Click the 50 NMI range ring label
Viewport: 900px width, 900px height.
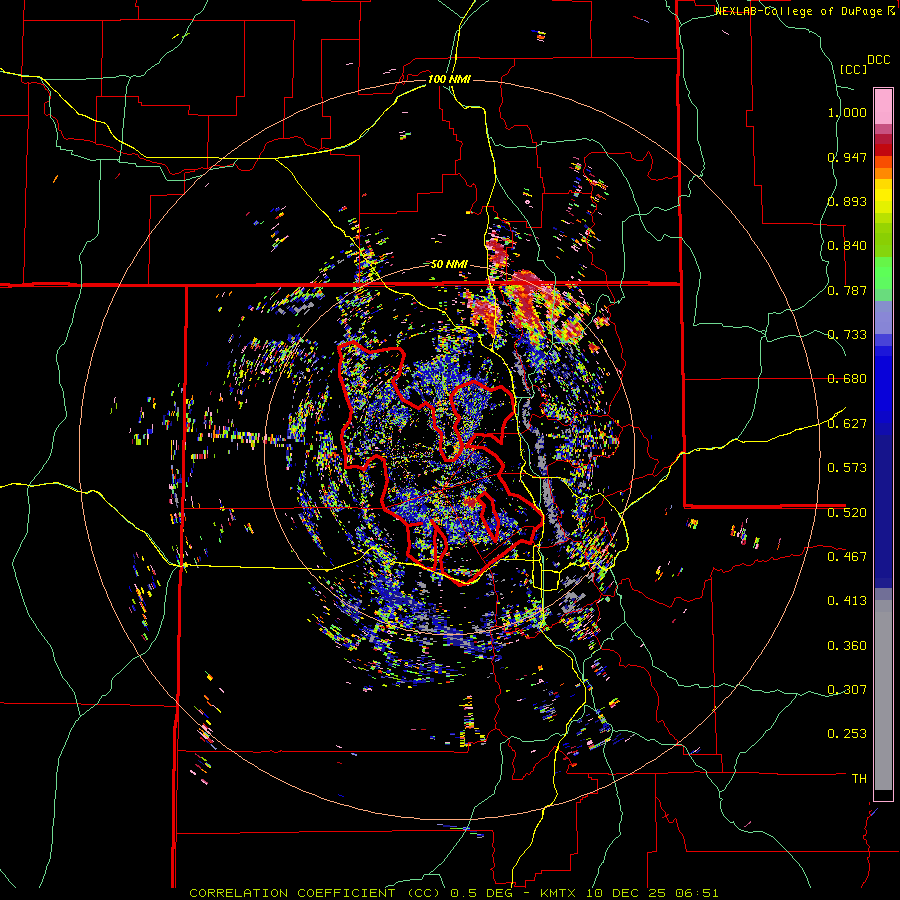point(449,265)
